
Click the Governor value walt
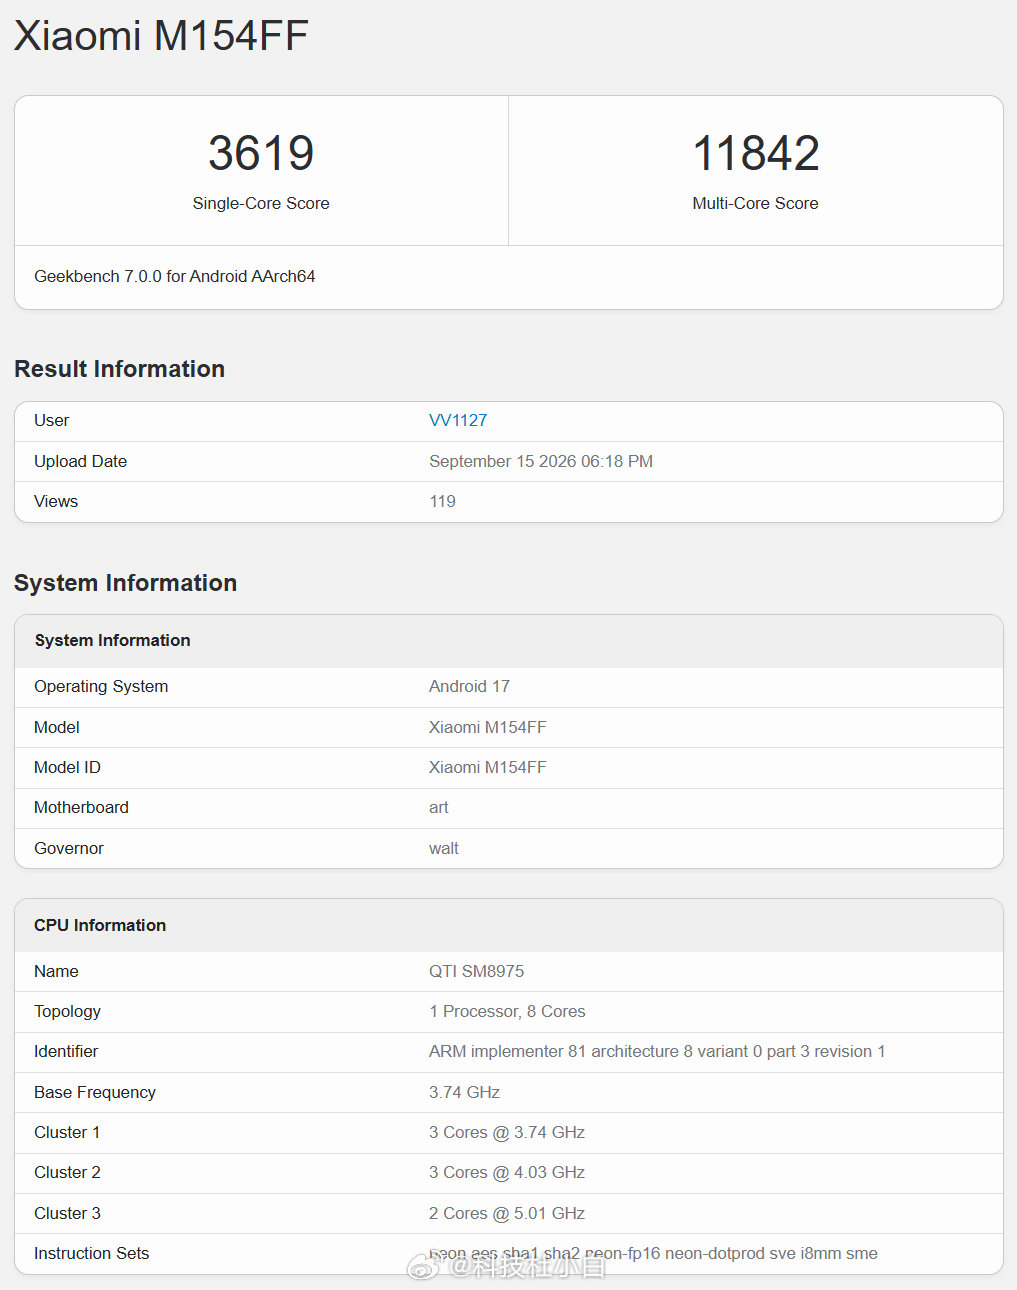pos(444,848)
